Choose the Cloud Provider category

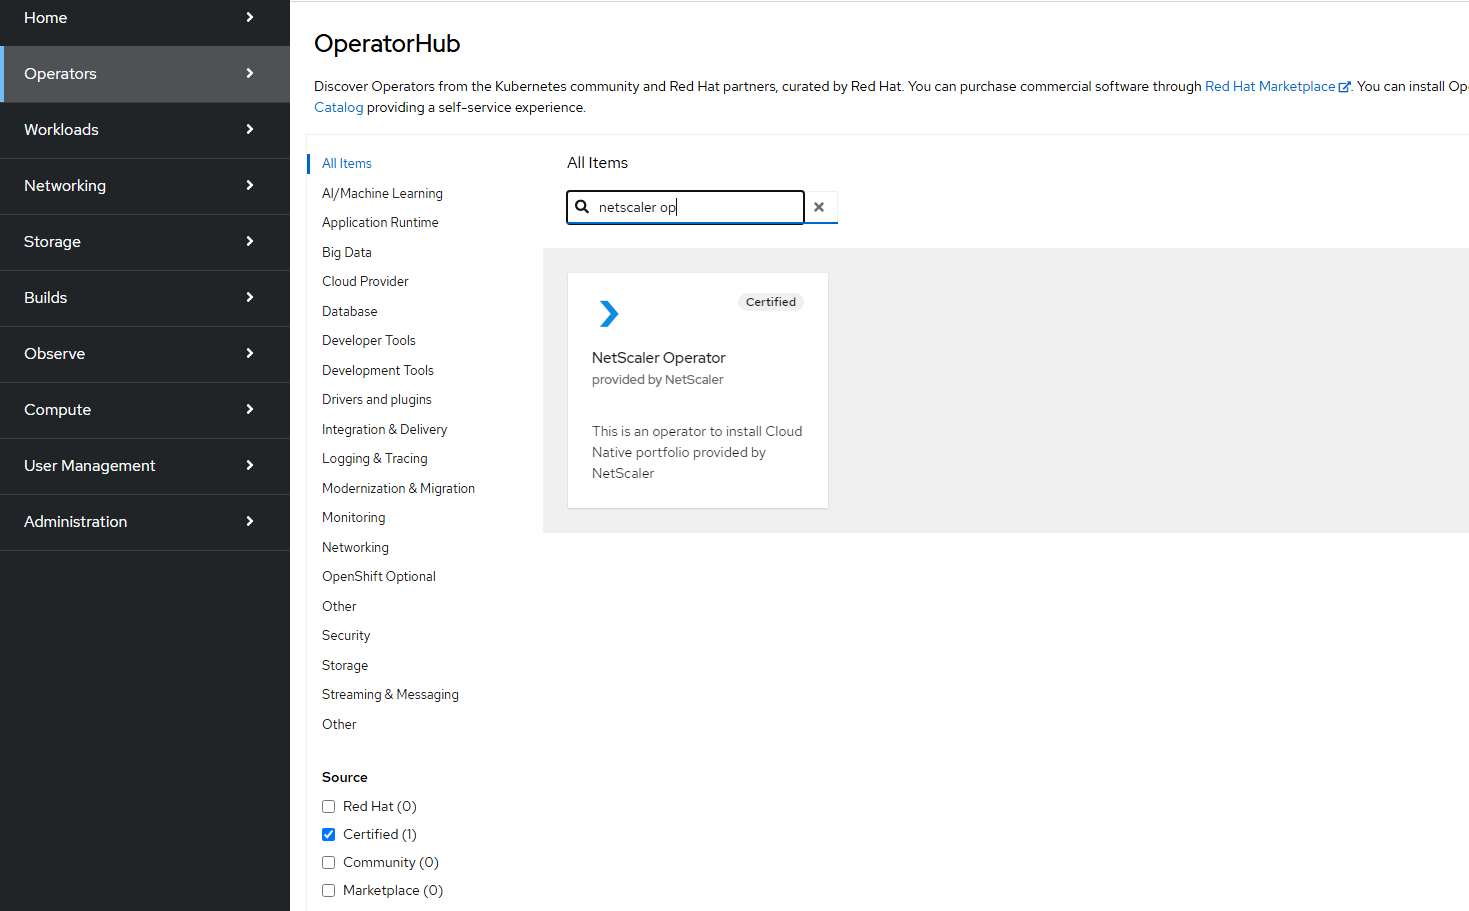pos(365,281)
